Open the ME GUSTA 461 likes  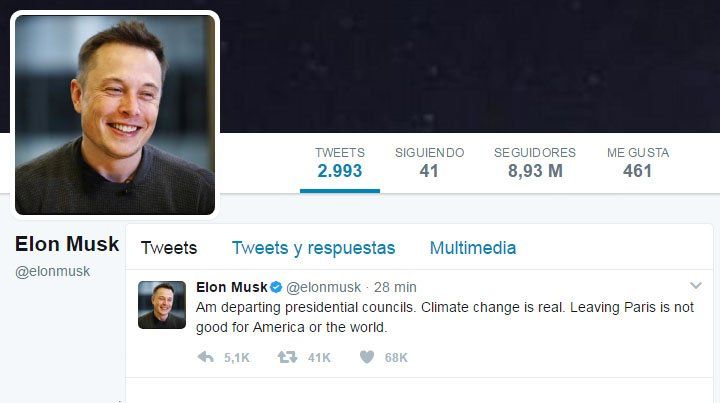637,163
